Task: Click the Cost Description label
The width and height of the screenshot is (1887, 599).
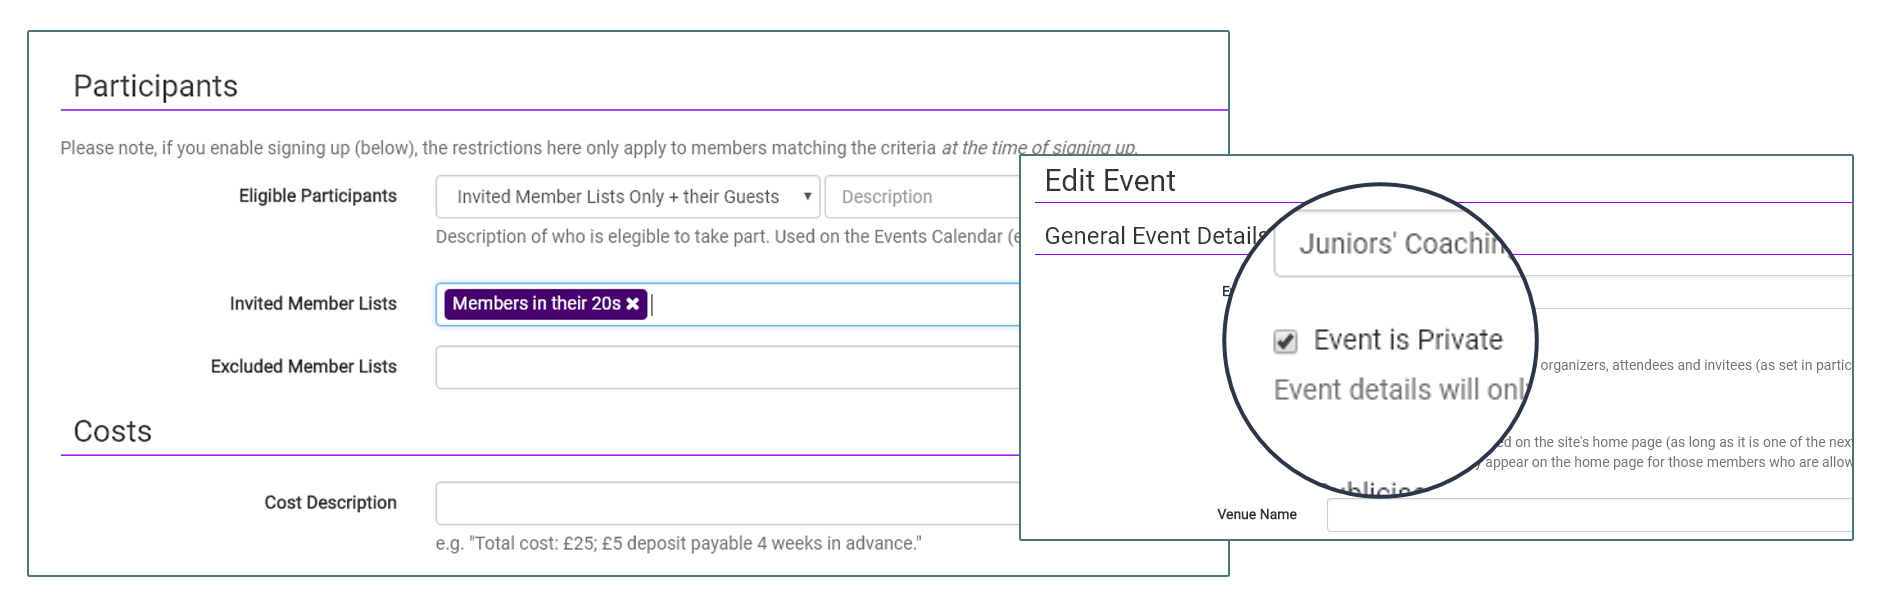Action: click(330, 503)
